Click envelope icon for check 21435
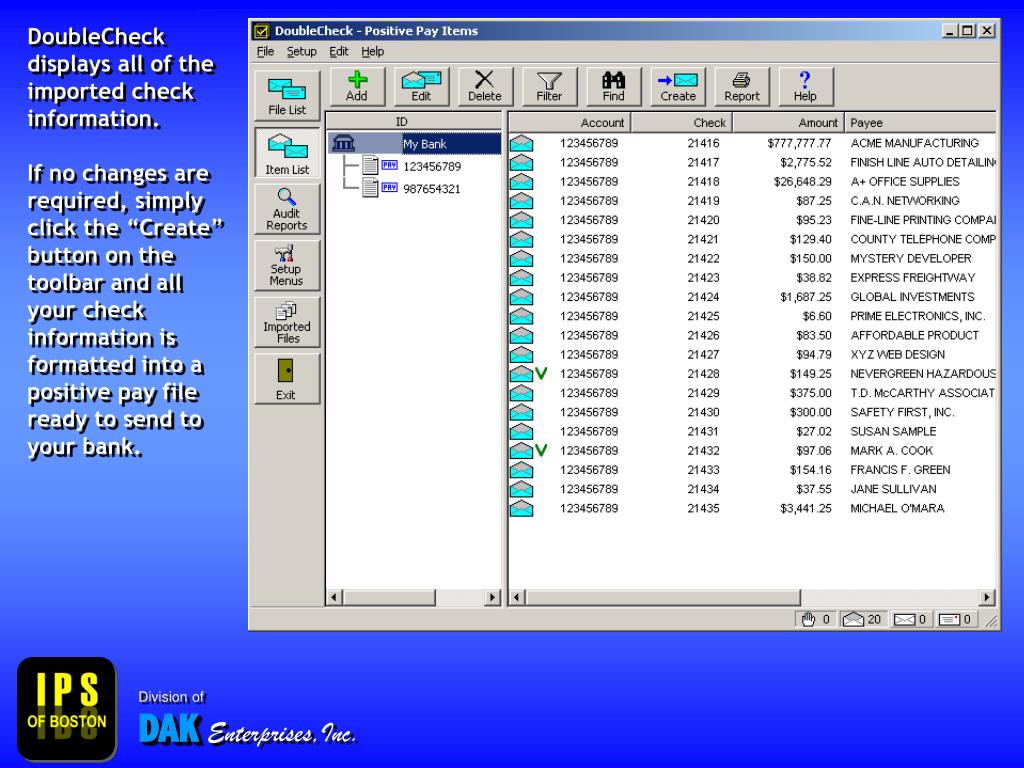This screenshot has width=1024, height=768. (521, 508)
